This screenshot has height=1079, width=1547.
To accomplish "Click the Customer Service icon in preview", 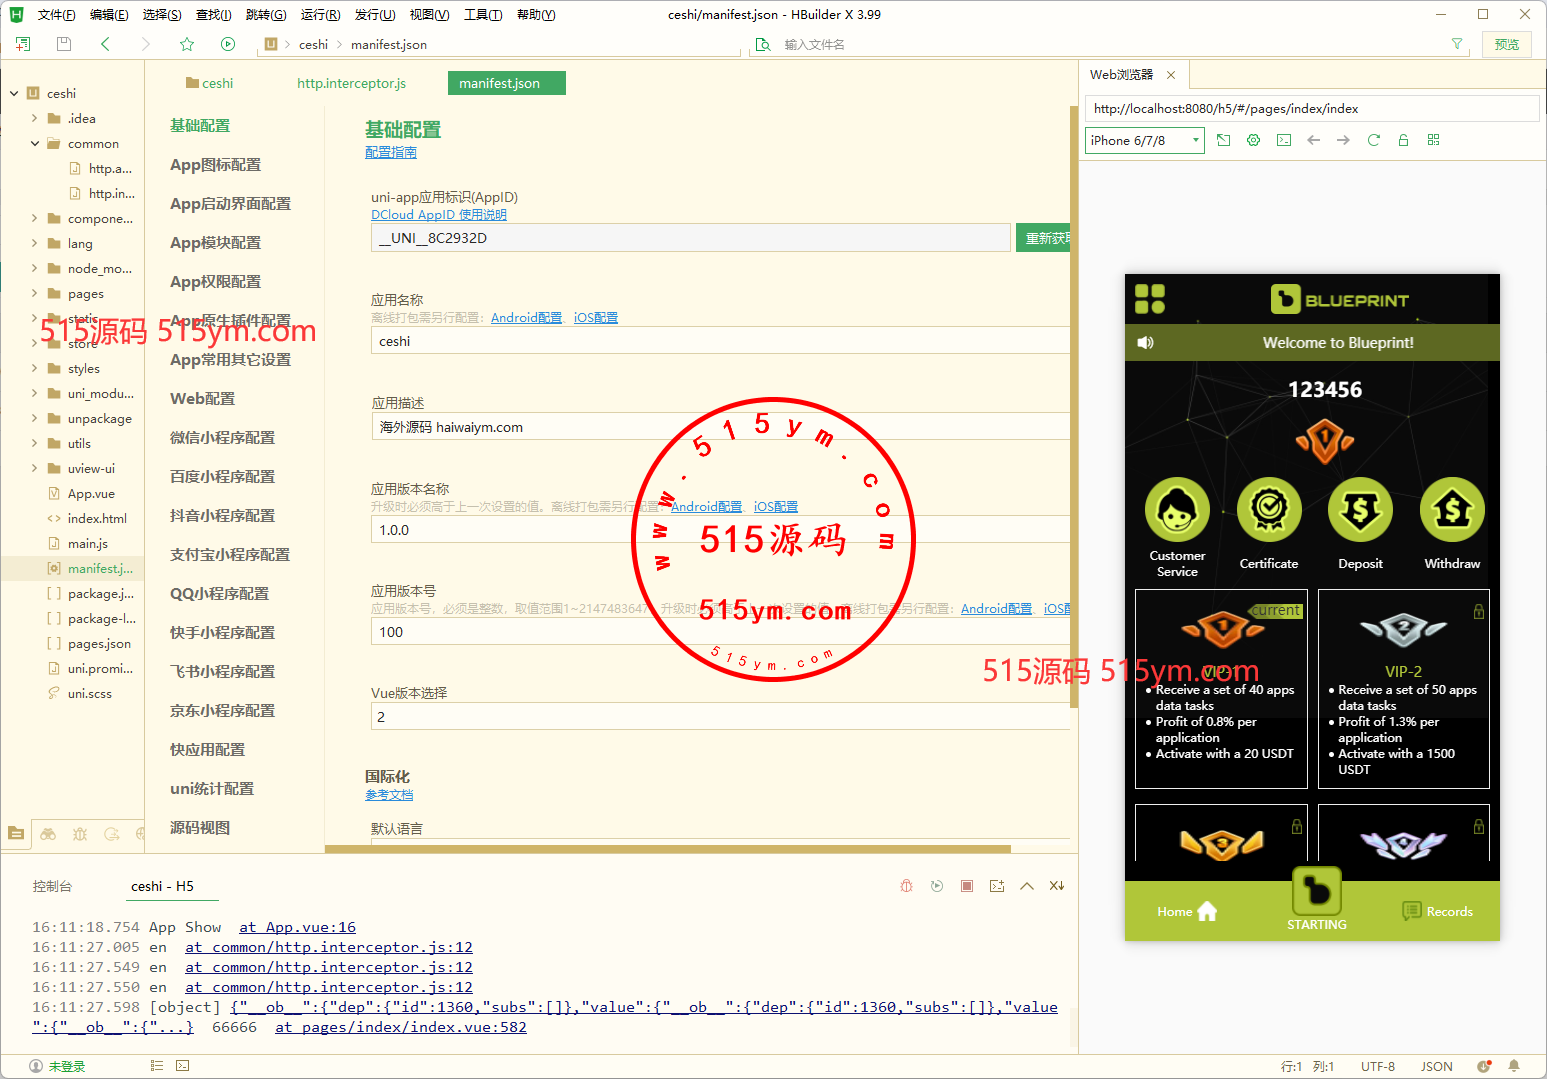I will [x=1177, y=510].
